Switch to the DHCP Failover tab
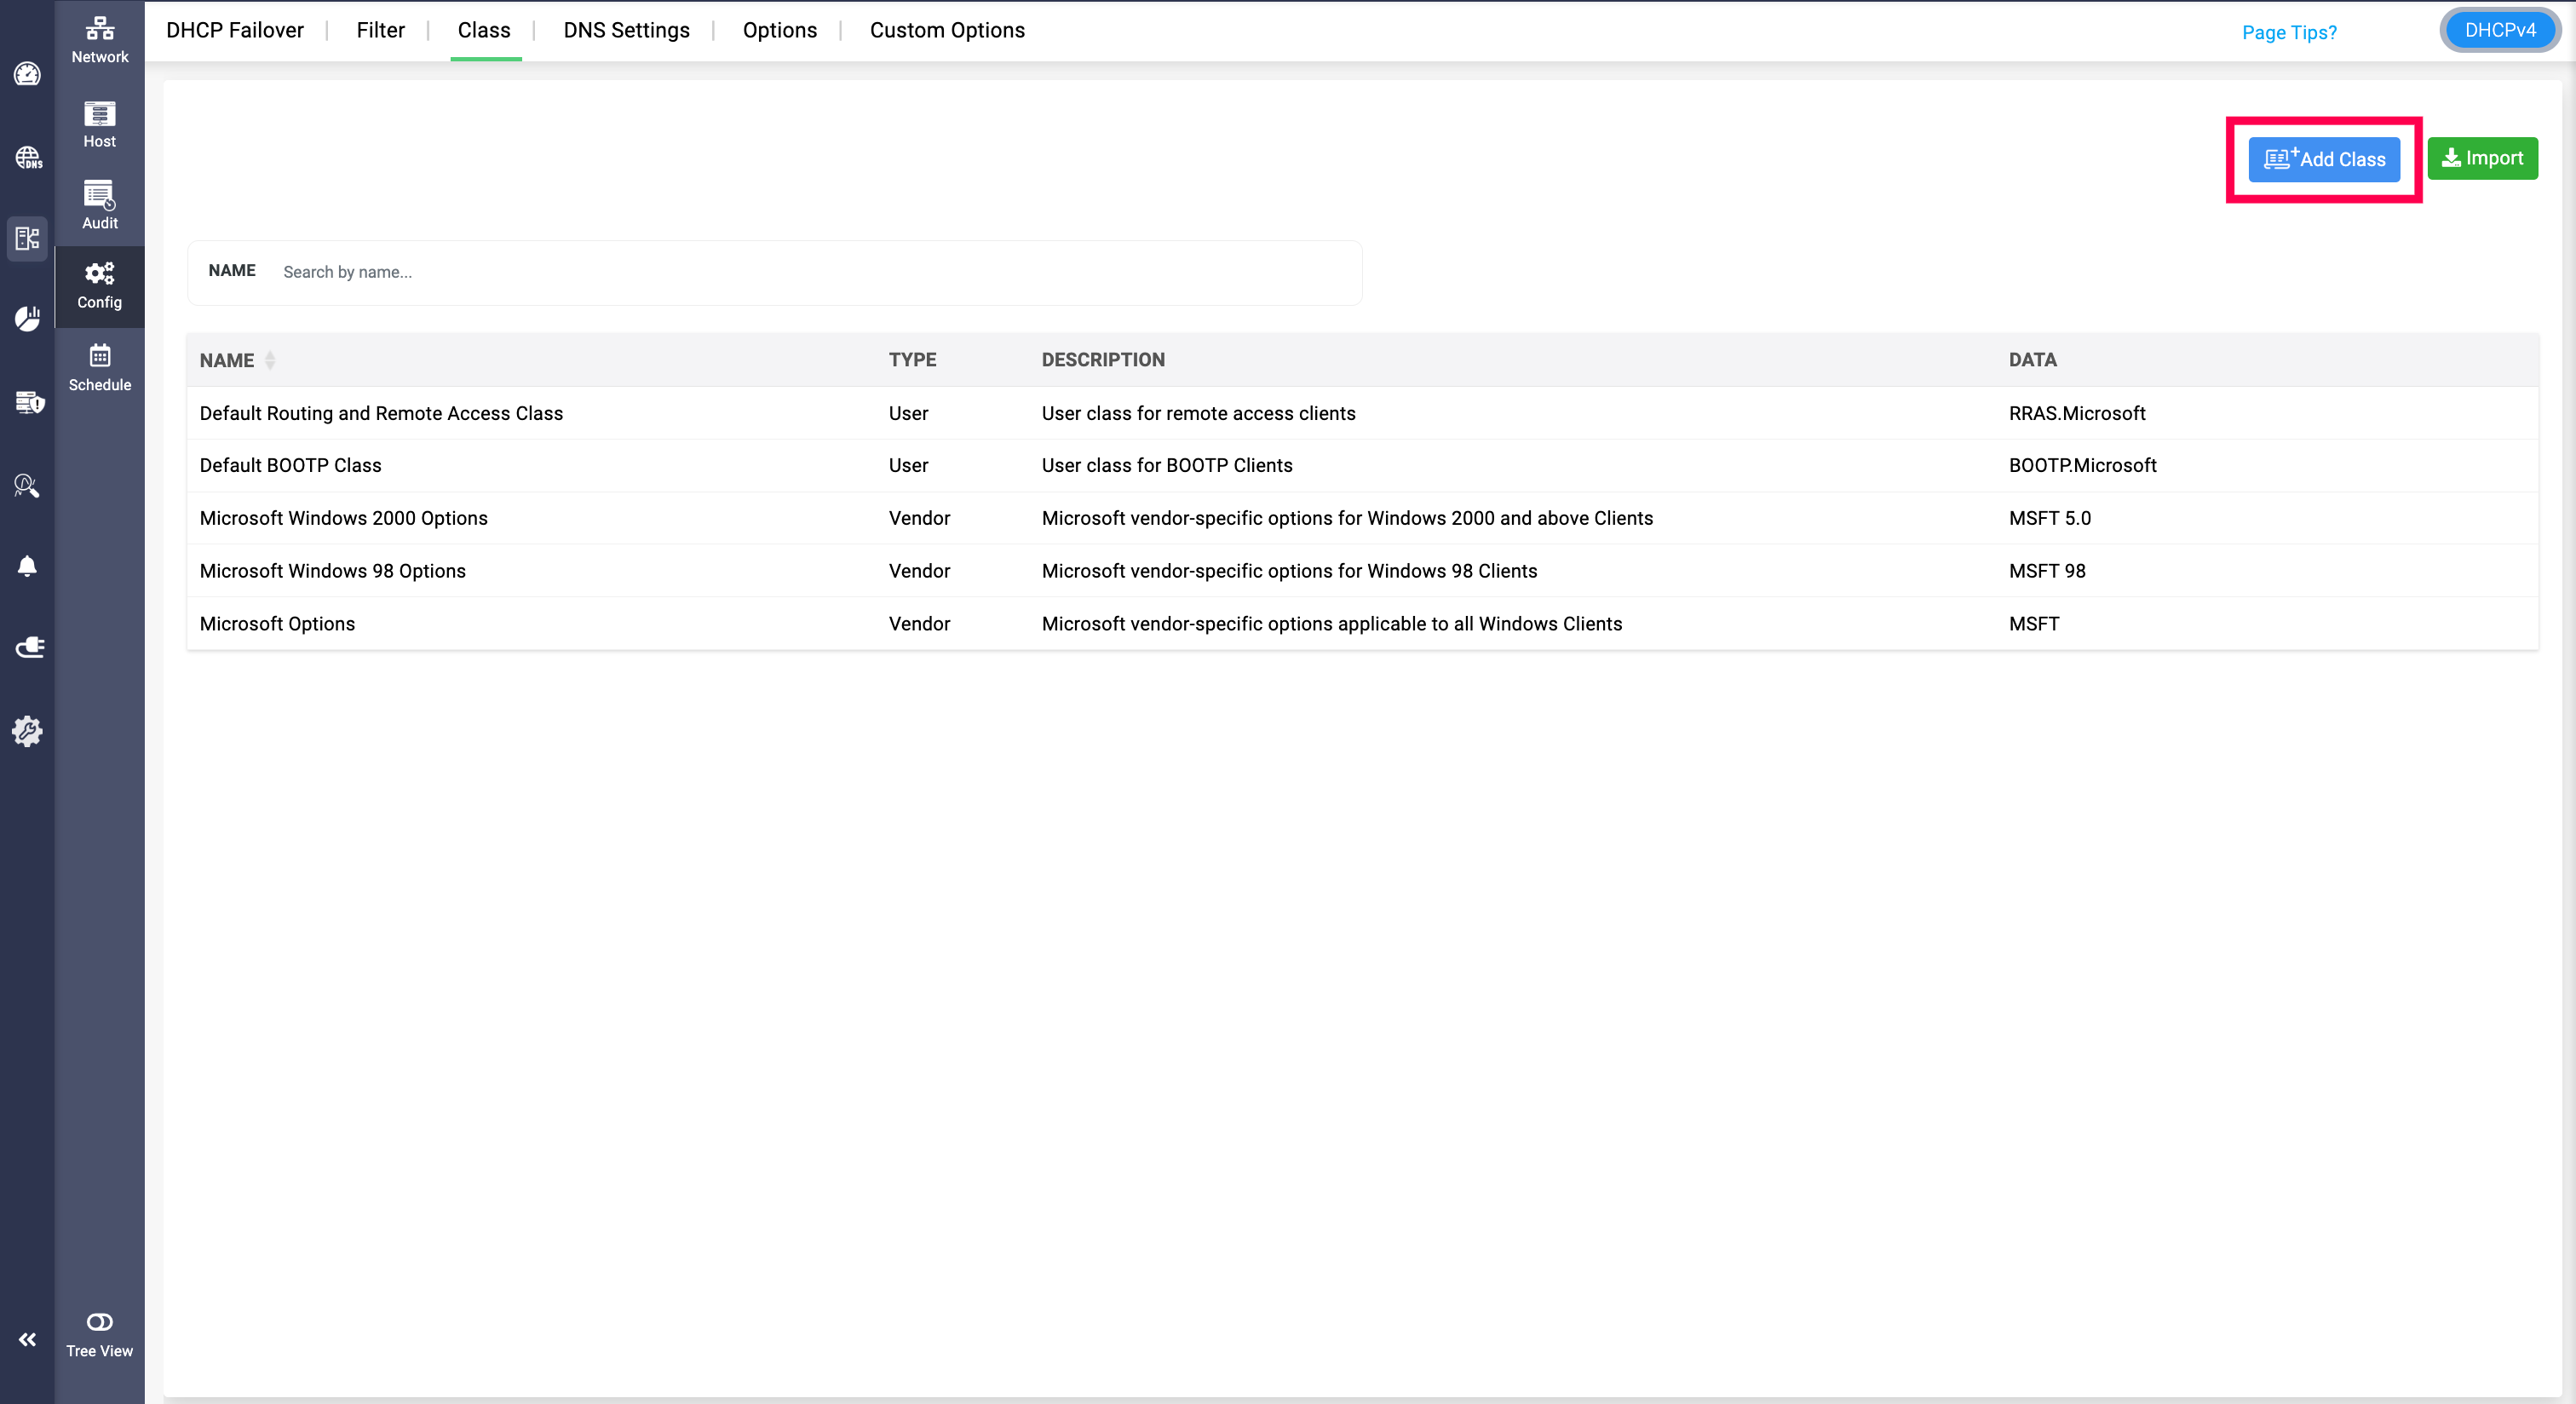Image resolution: width=2576 pixels, height=1404 pixels. coord(234,30)
